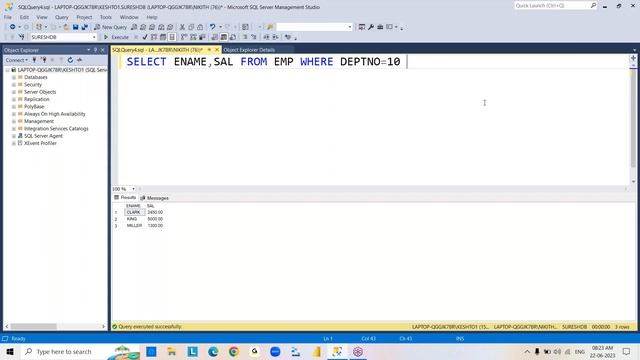This screenshot has width=640, height=360.
Task: Click the Execute query button
Action: [117, 37]
